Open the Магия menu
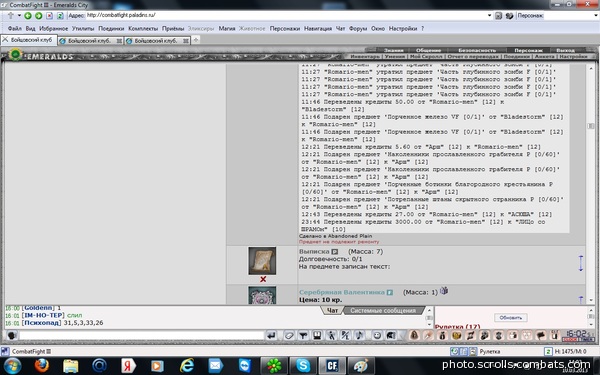Image resolution: width=600 pixels, height=375 pixels. tap(227, 28)
